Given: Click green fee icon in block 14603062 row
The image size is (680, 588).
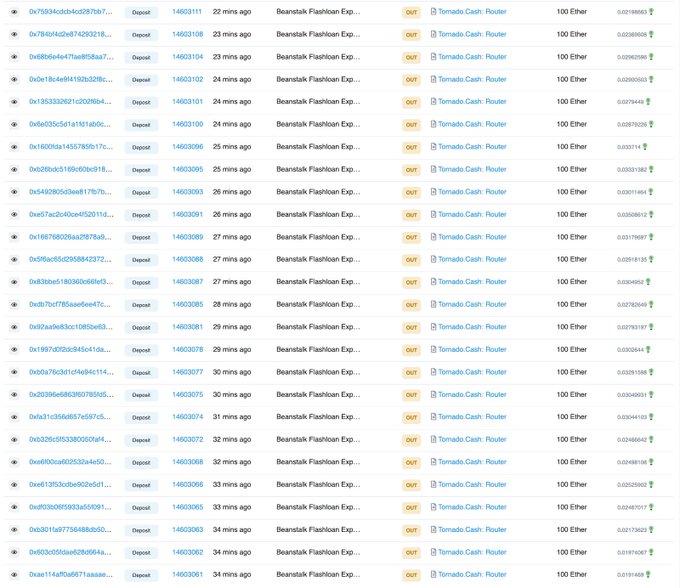Looking at the screenshot, I should coord(651,552).
